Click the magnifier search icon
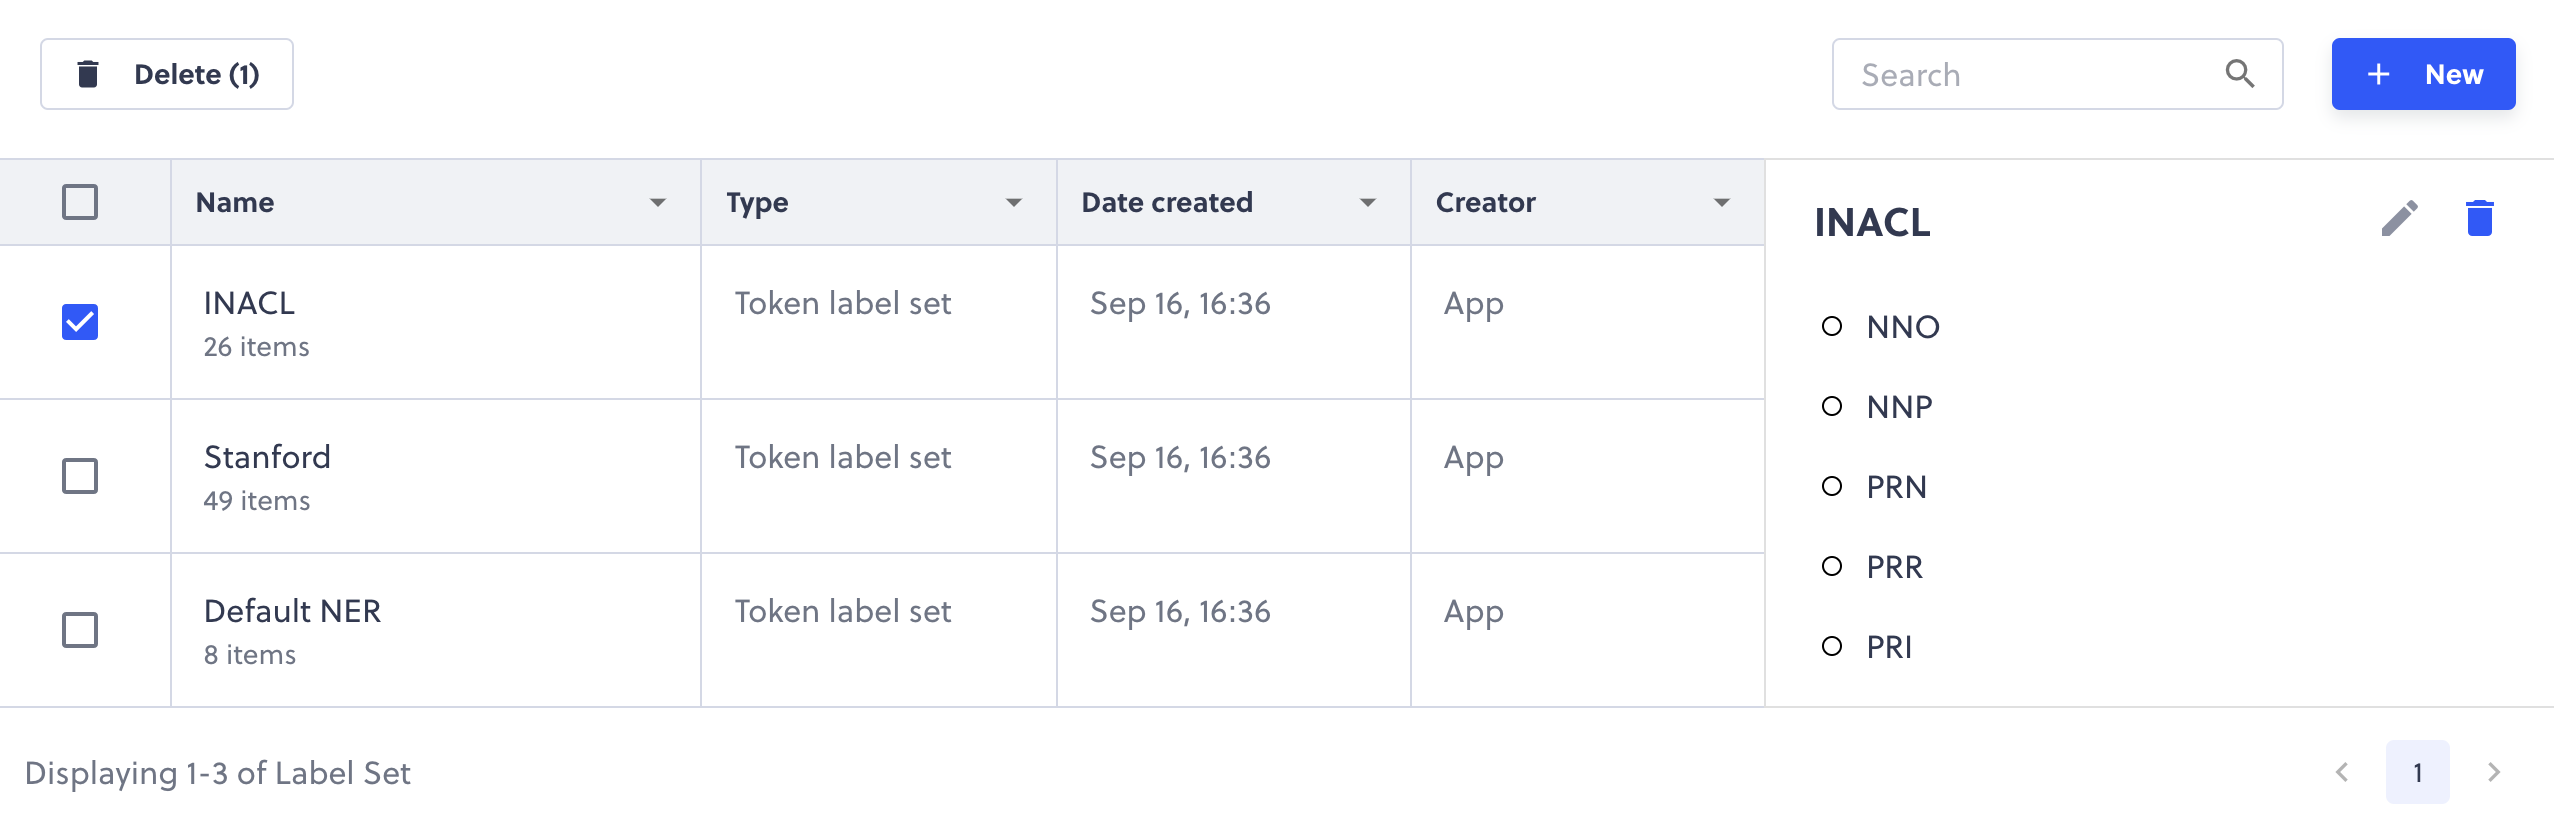The height and width of the screenshot is (830, 2554). click(x=2240, y=74)
